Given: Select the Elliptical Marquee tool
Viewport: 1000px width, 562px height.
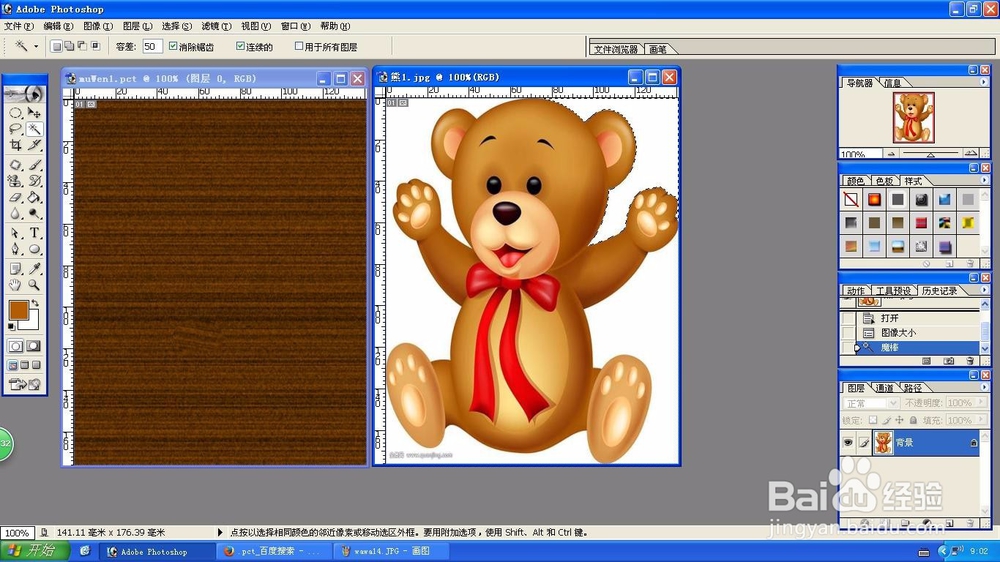Looking at the screenshot, I should pyautogui.click(x=15, y=113).
